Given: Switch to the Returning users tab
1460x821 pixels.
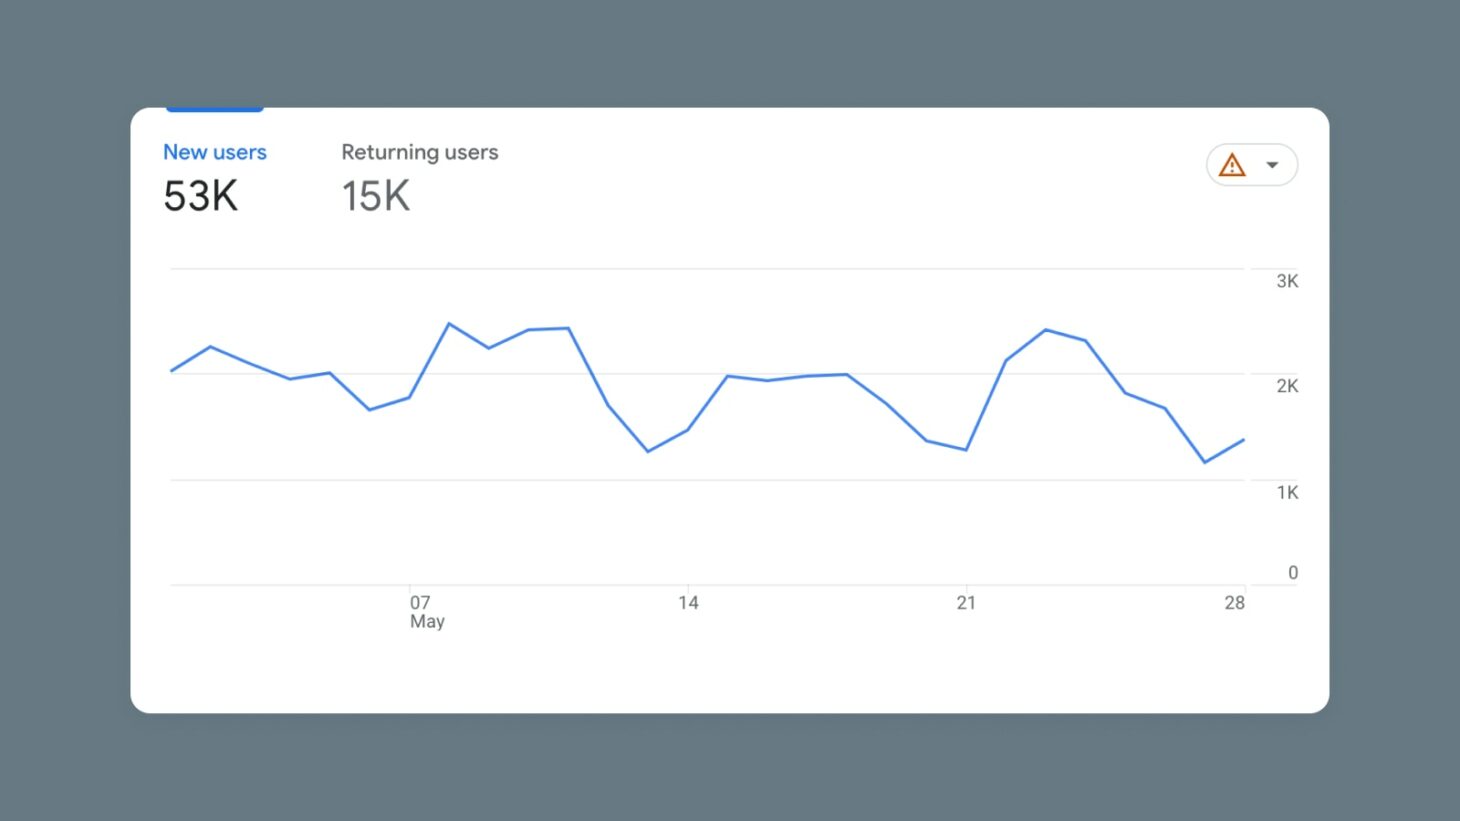Looking at the screenshot, I should click(420, 152).
